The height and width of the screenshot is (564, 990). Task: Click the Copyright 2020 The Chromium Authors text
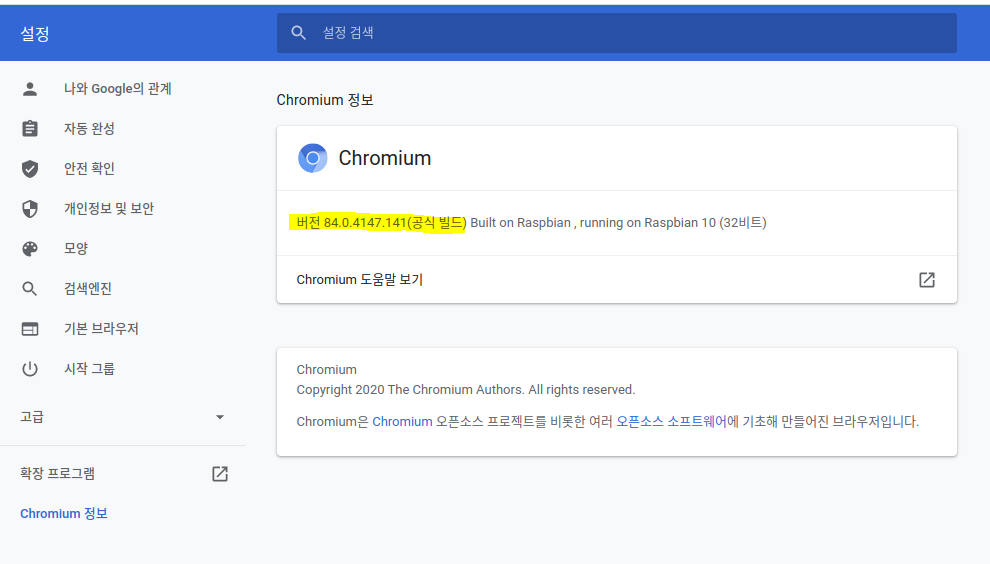466,390
